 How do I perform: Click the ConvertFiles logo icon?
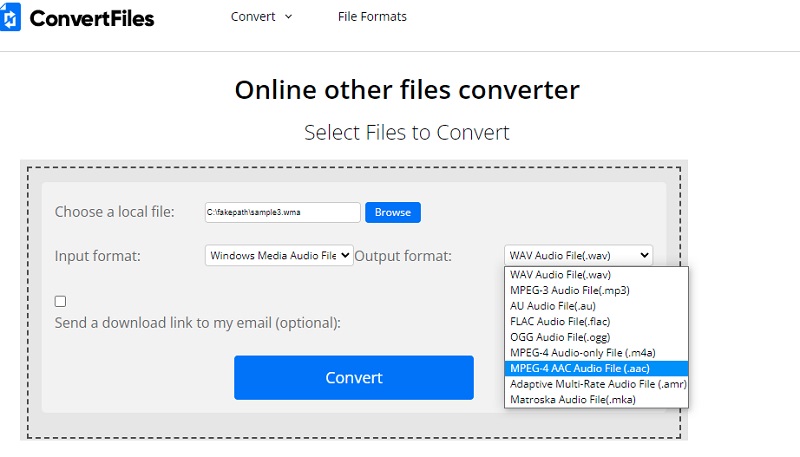[10, 17]
